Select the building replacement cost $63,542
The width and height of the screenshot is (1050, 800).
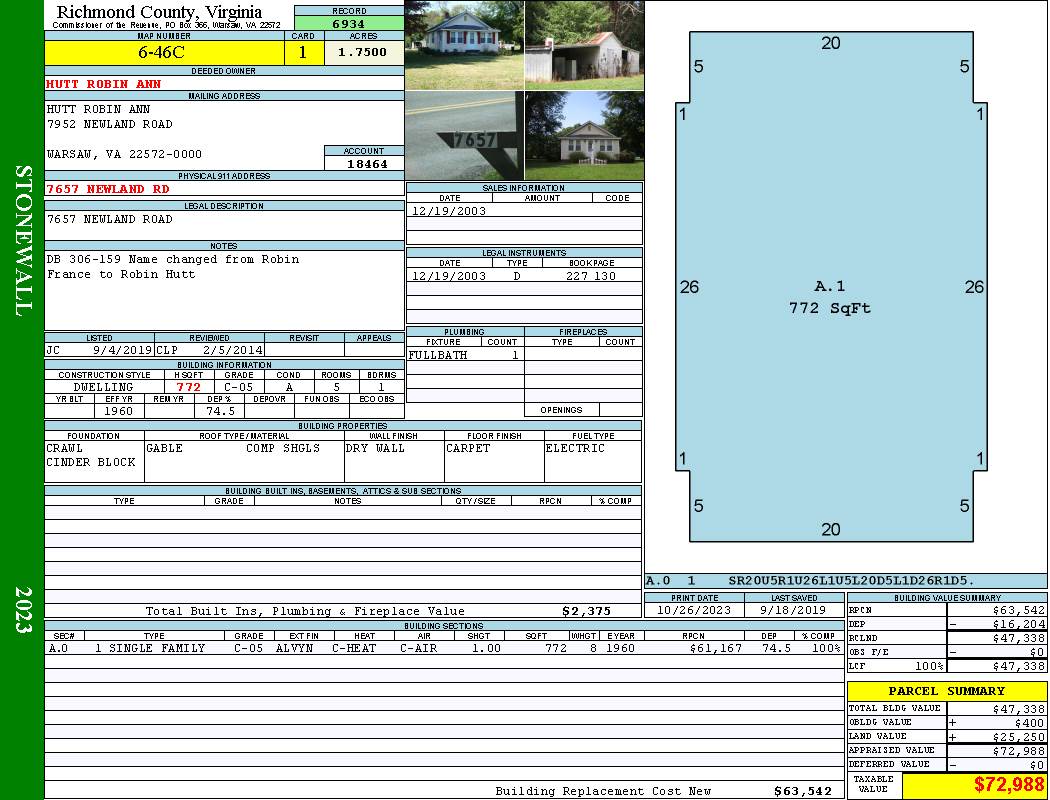[802, 791]
